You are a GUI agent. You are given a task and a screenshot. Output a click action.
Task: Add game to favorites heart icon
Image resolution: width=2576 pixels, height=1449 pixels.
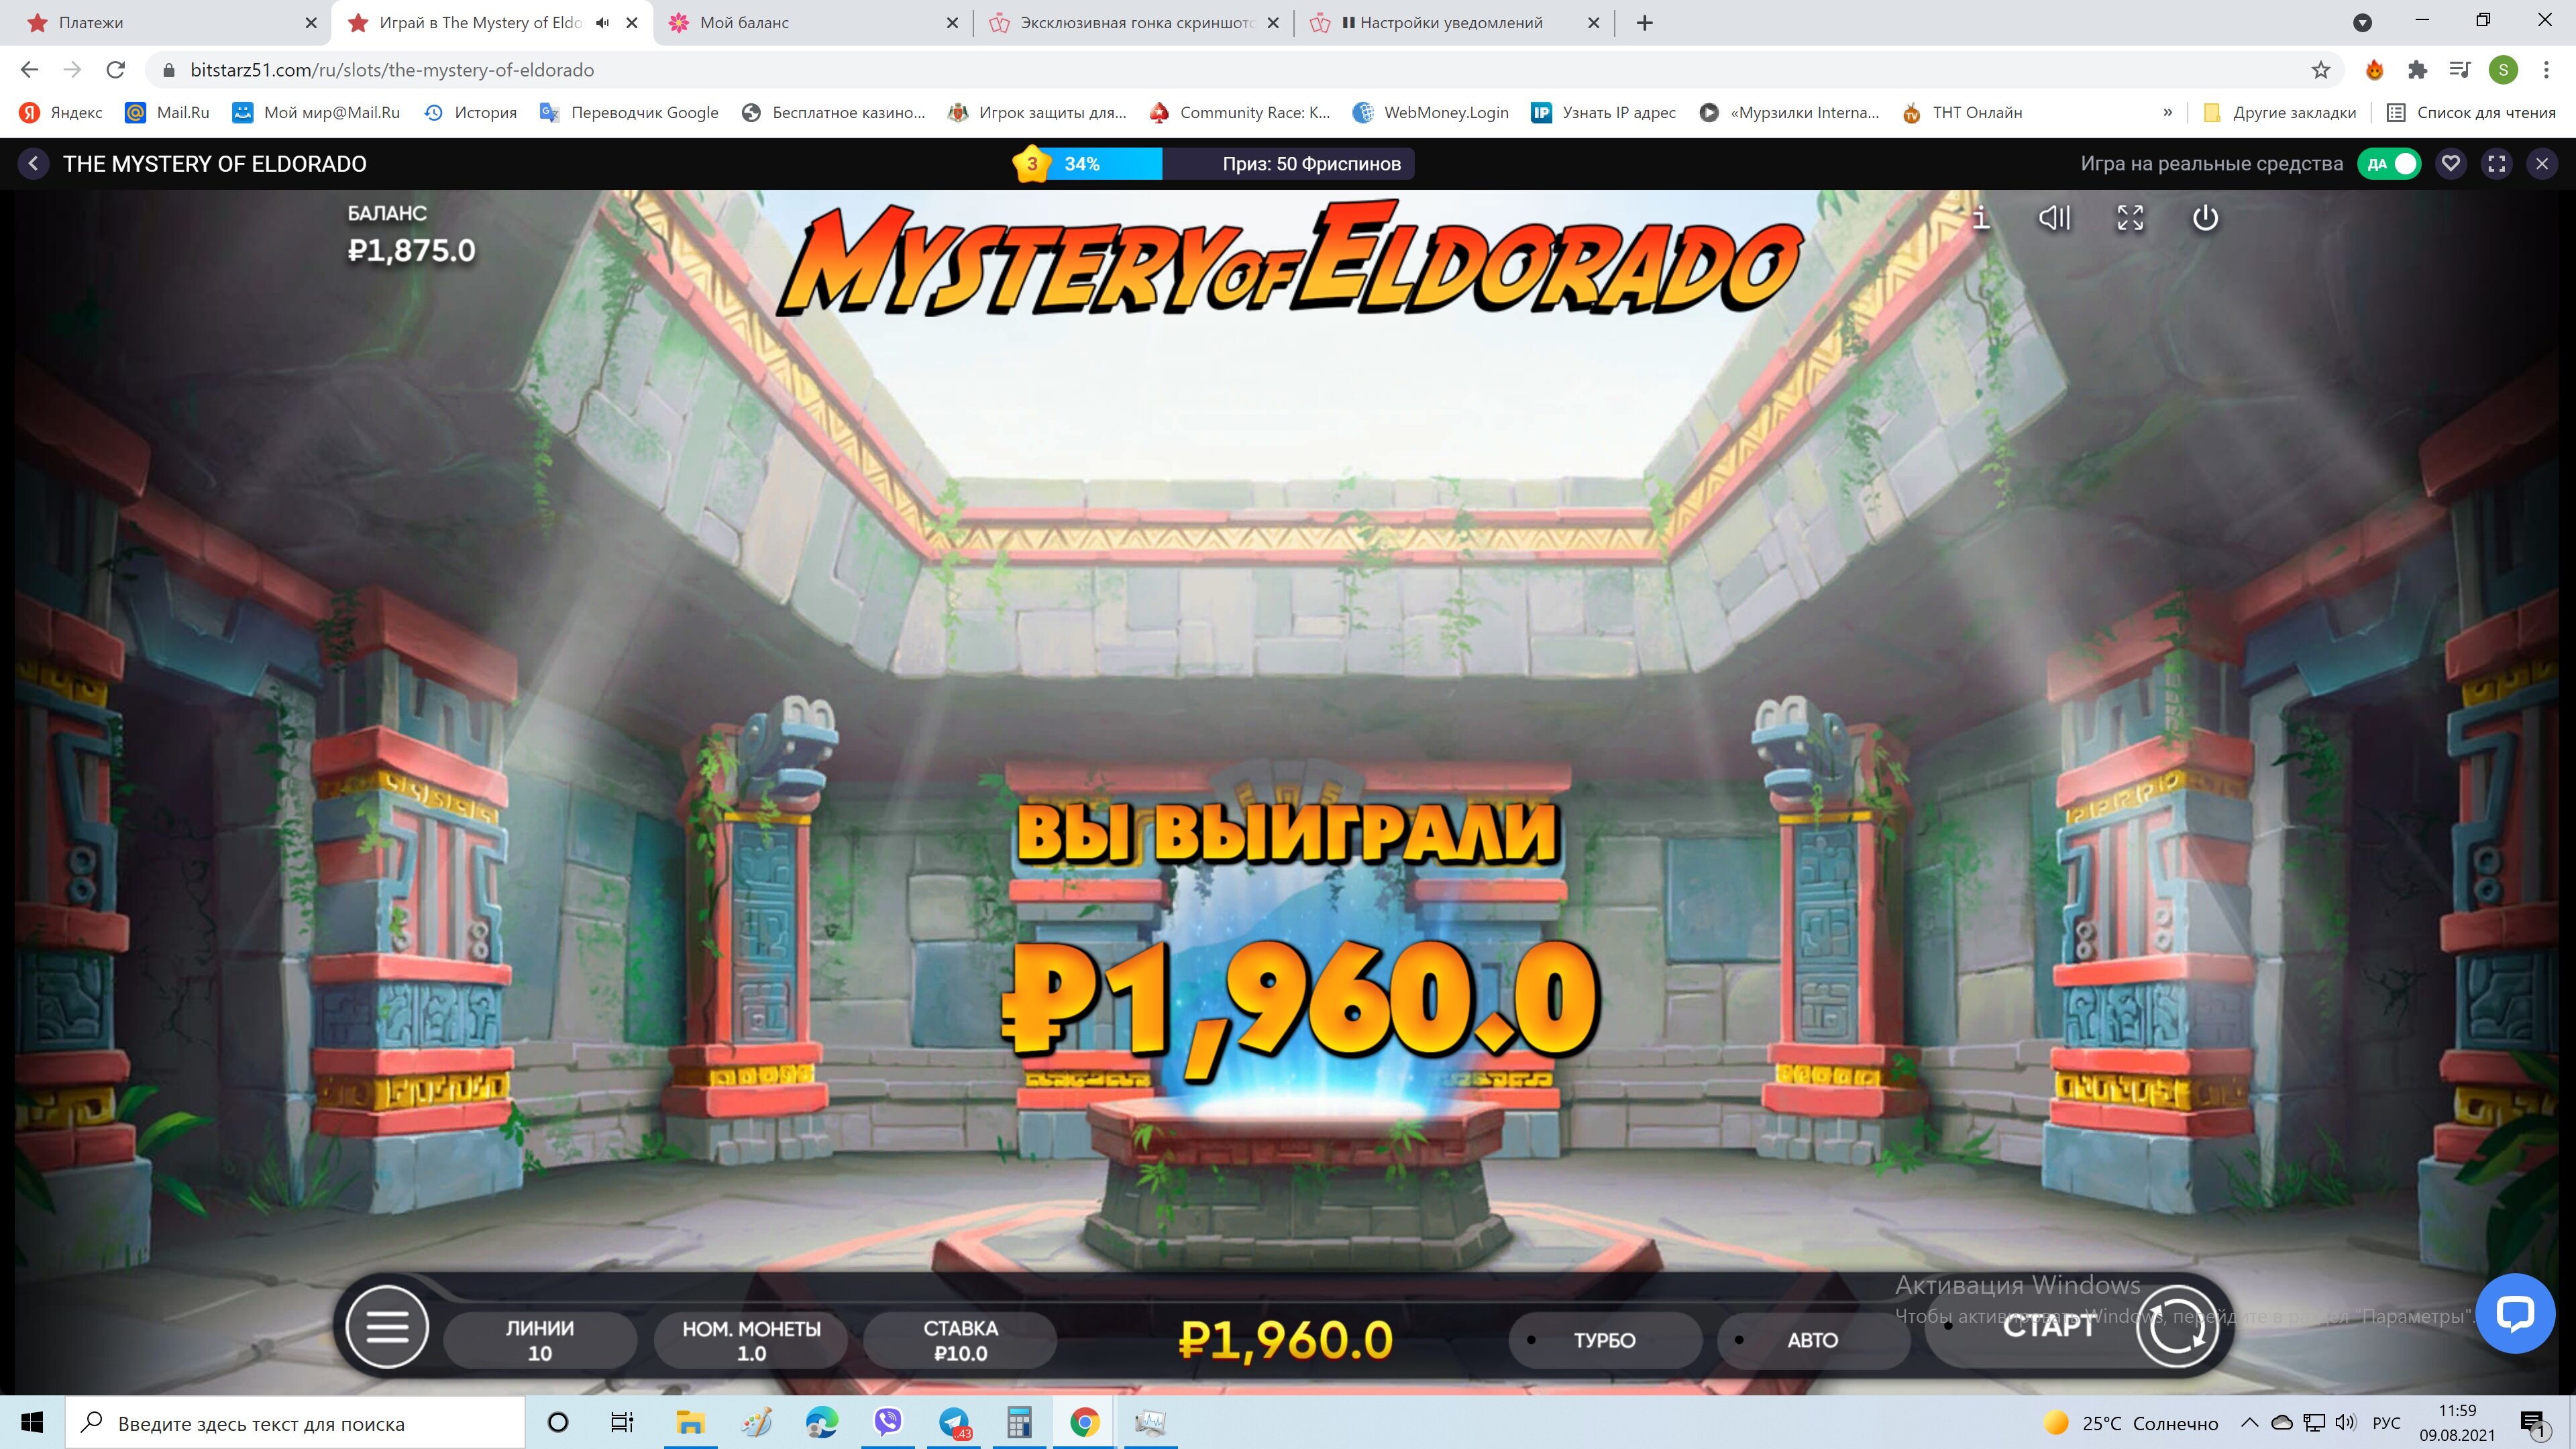point(2450,164)
